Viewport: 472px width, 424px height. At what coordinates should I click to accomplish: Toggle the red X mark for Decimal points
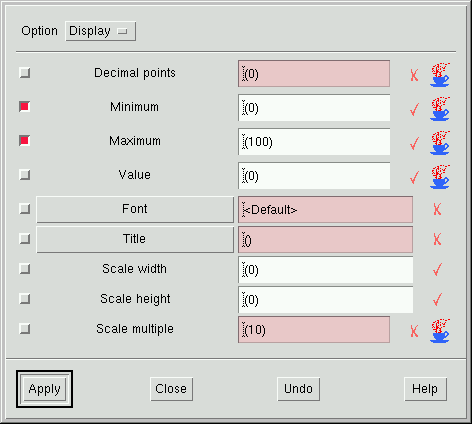414,75
